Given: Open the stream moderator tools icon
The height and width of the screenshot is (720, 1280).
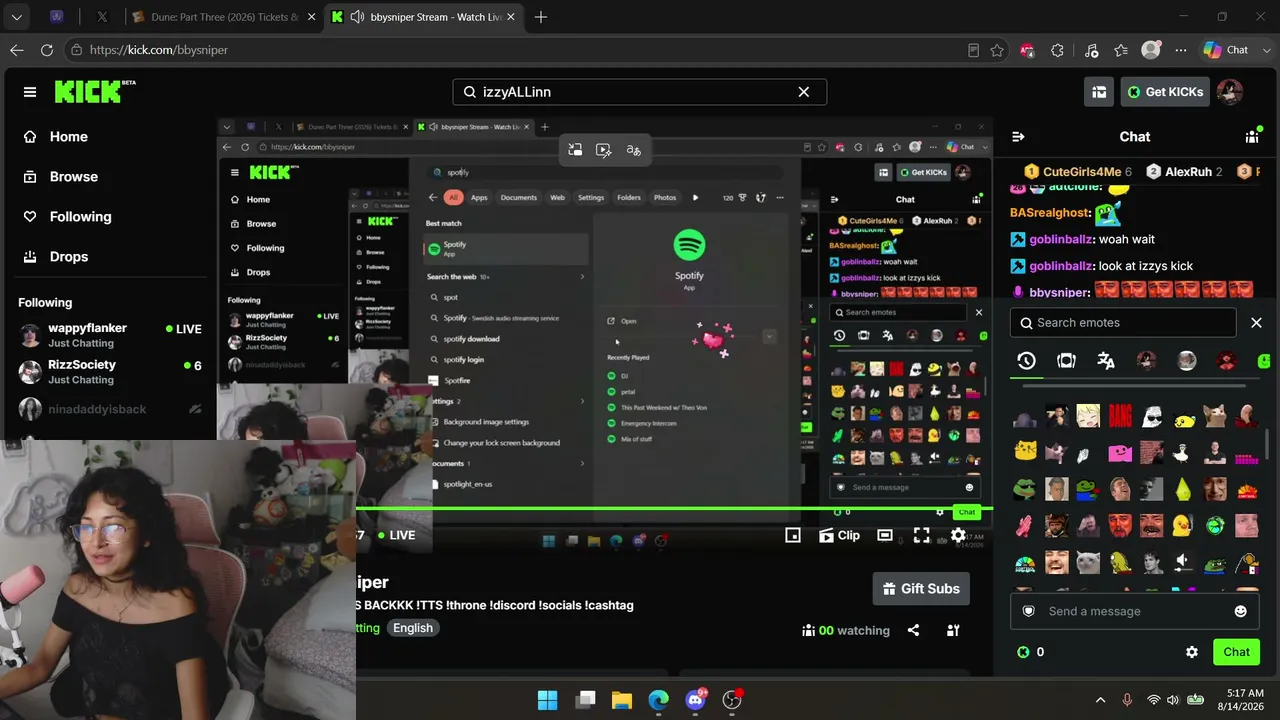Looking at the screenshot, I should point(953,630).
